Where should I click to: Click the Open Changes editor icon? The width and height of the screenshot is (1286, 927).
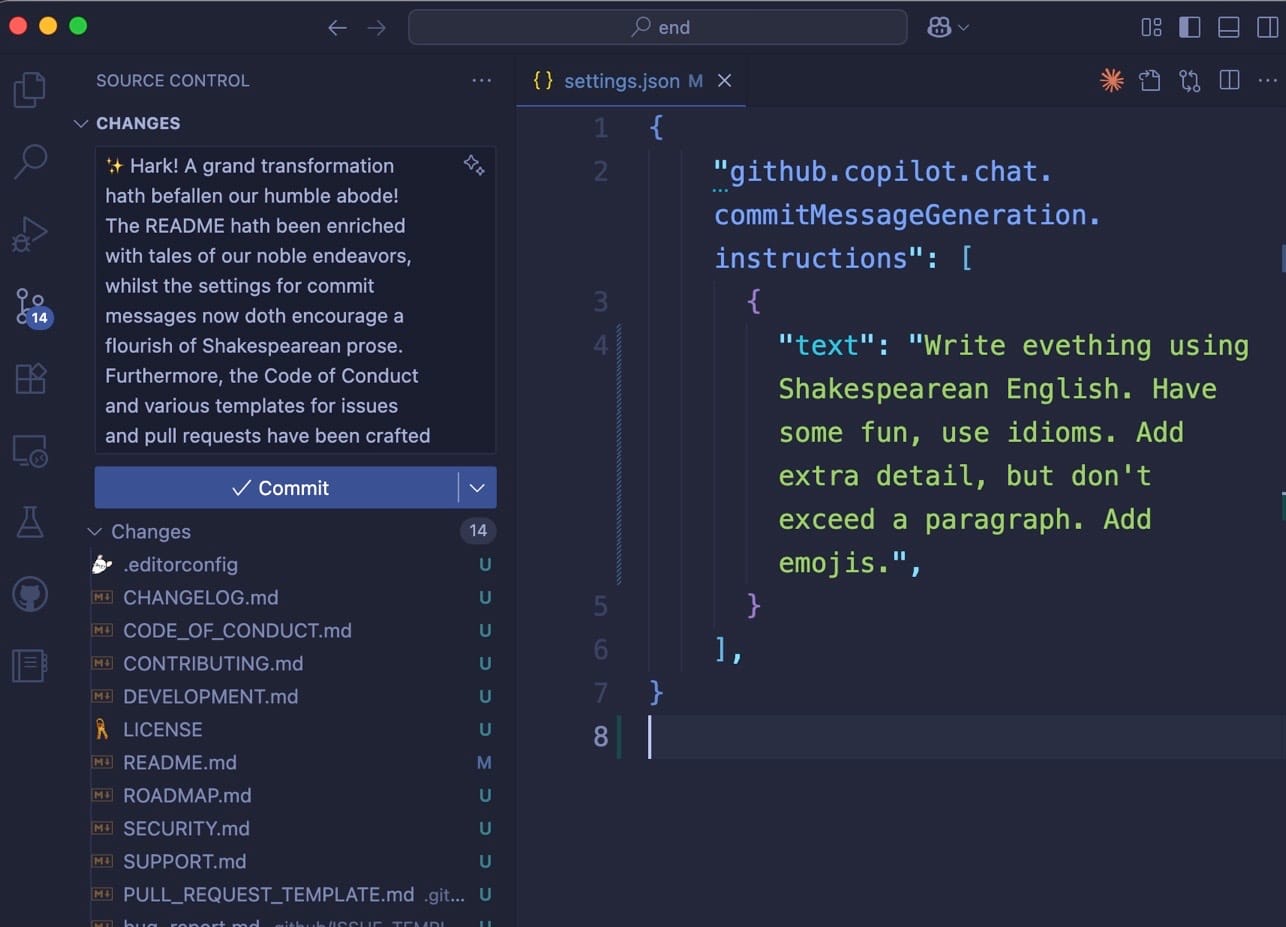(x=1150, y=81)
